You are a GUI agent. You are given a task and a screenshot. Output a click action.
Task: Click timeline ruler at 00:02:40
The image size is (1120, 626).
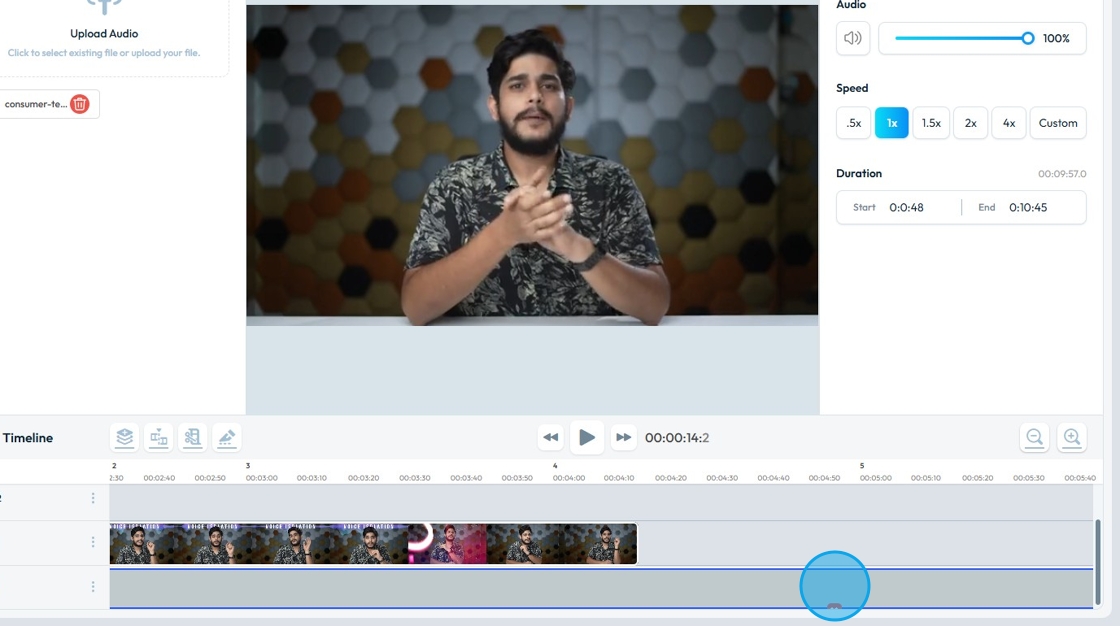[159, 478]
